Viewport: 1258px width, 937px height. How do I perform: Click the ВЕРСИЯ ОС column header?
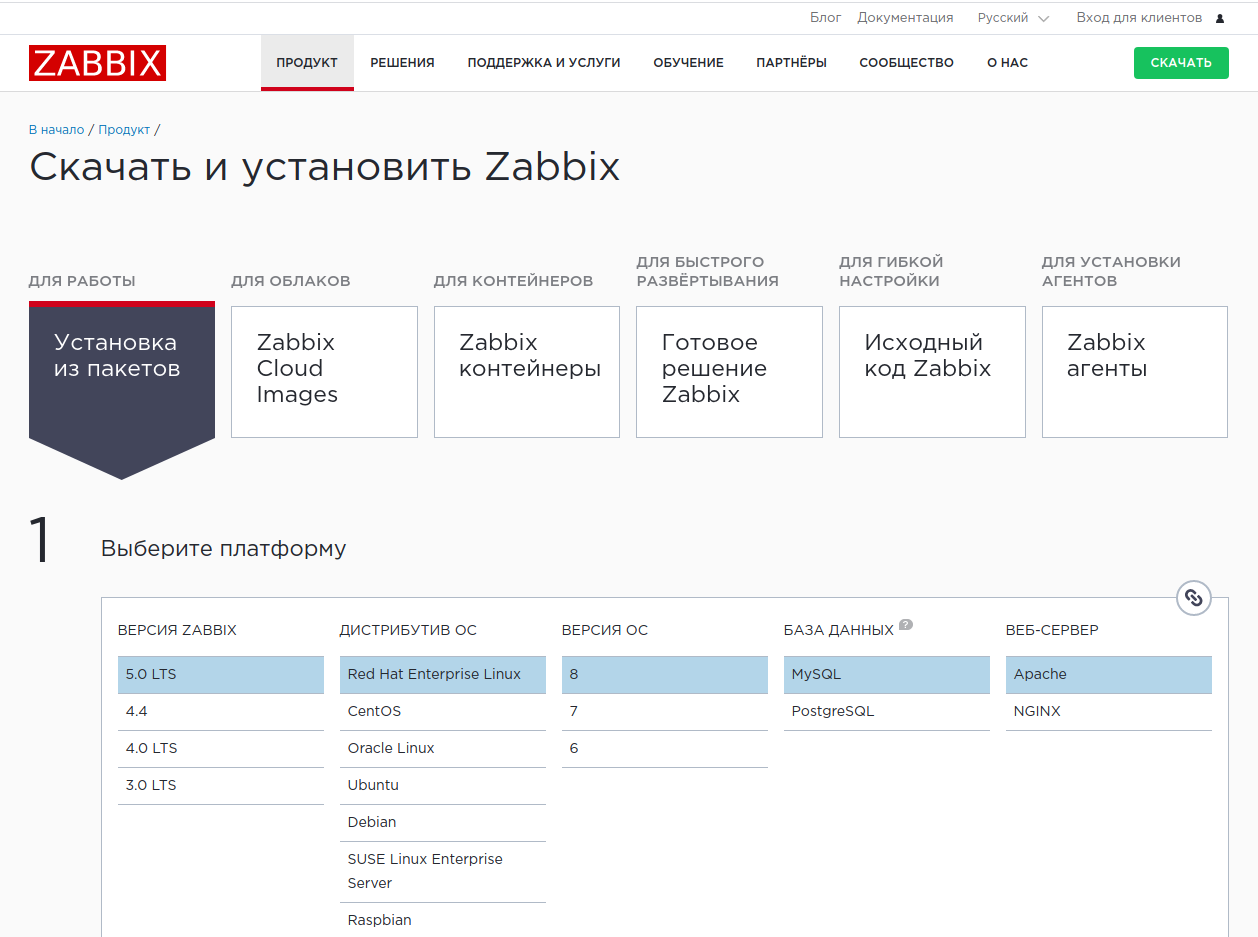(605, 630)
